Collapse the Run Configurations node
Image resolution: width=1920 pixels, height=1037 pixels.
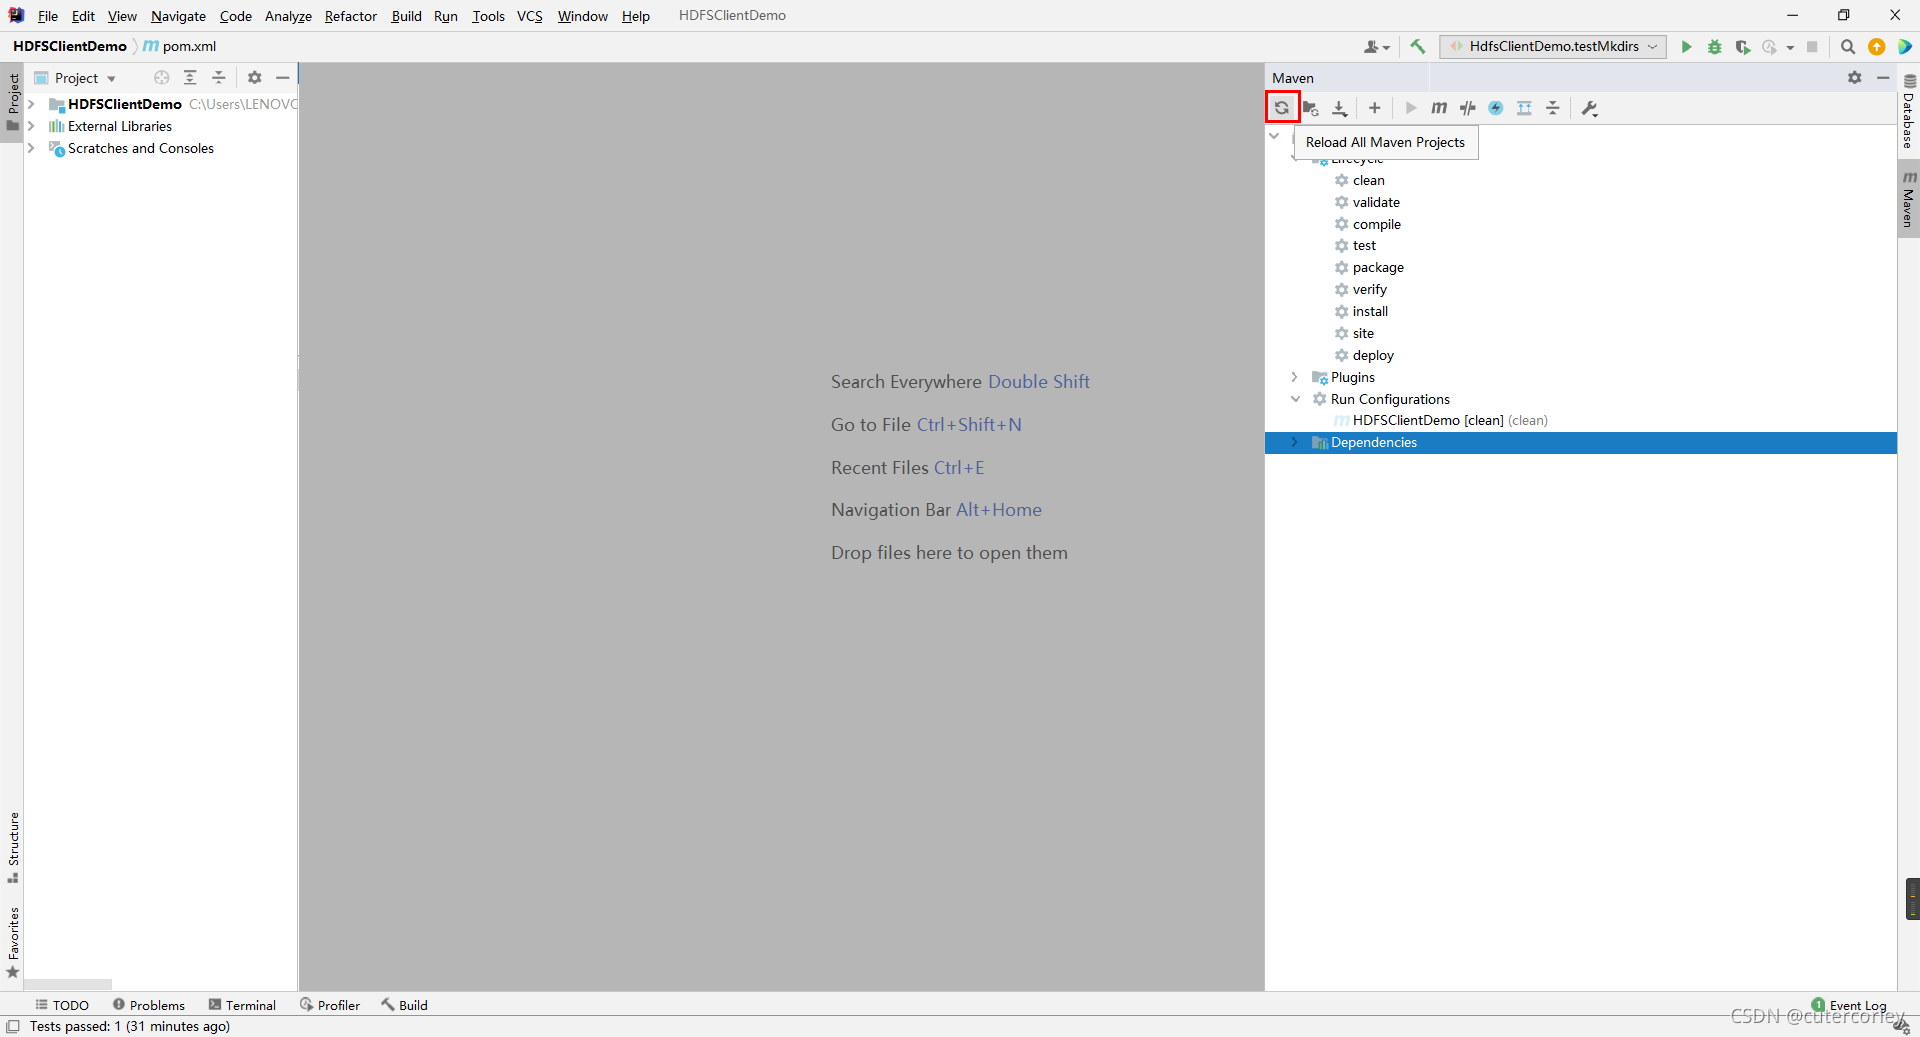[x=1295, y=399]
